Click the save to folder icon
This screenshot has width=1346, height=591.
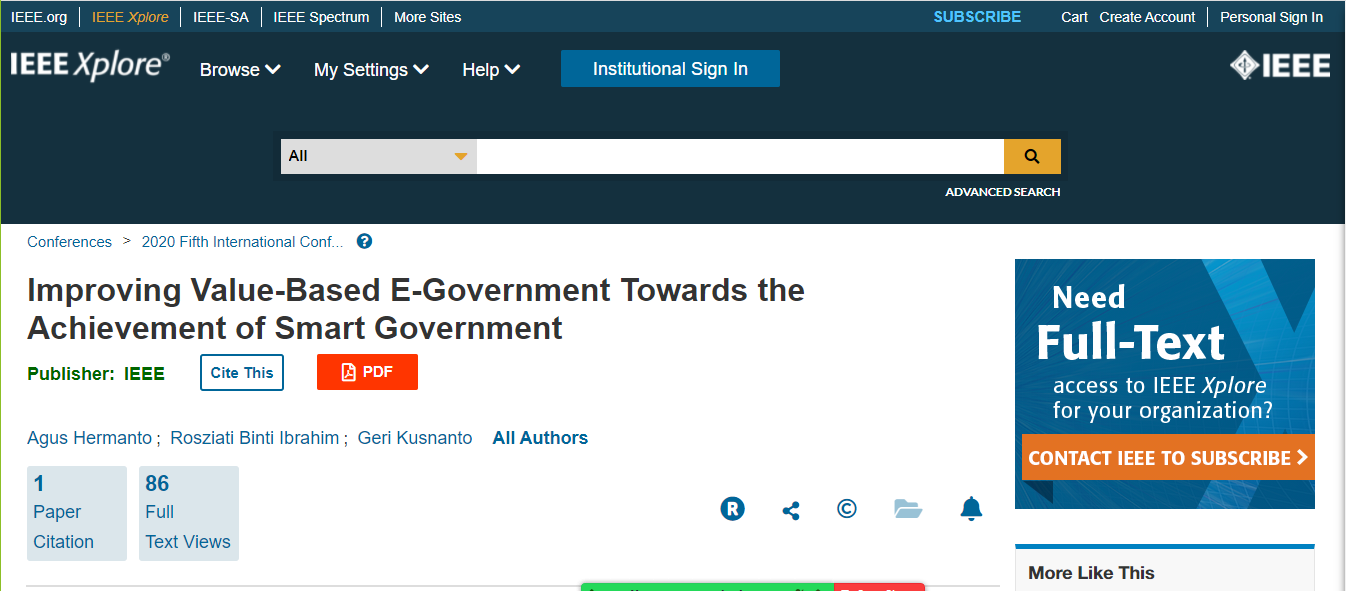(x=907, y=509)
